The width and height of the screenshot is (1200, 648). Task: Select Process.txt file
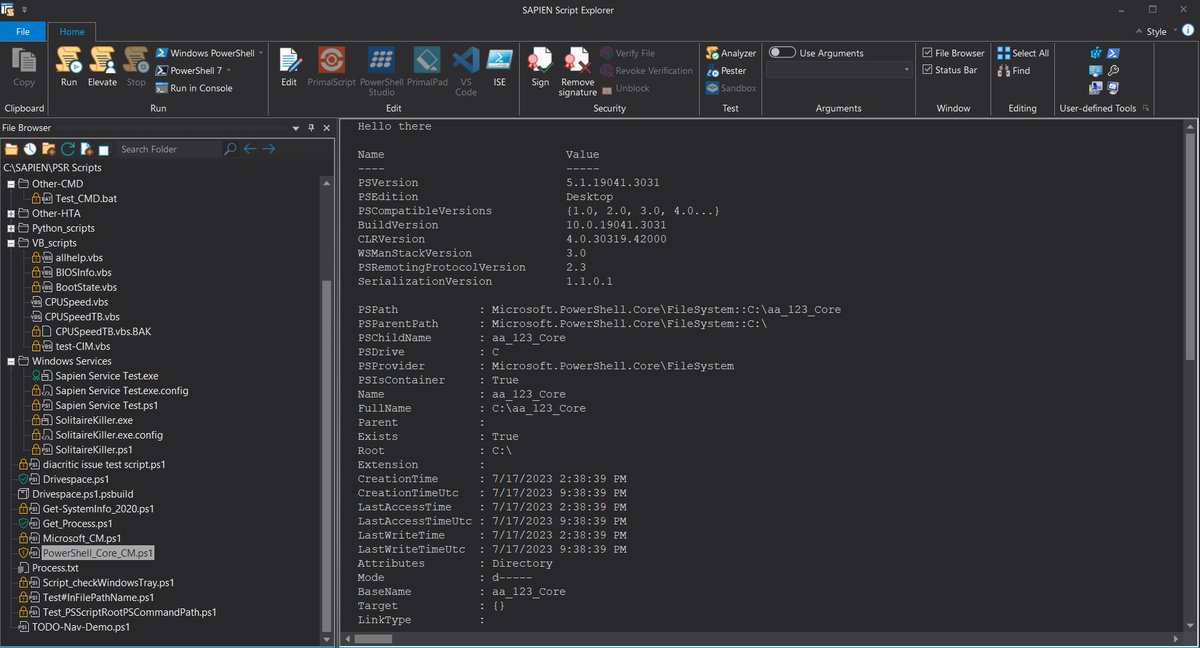tap(55, 568)
